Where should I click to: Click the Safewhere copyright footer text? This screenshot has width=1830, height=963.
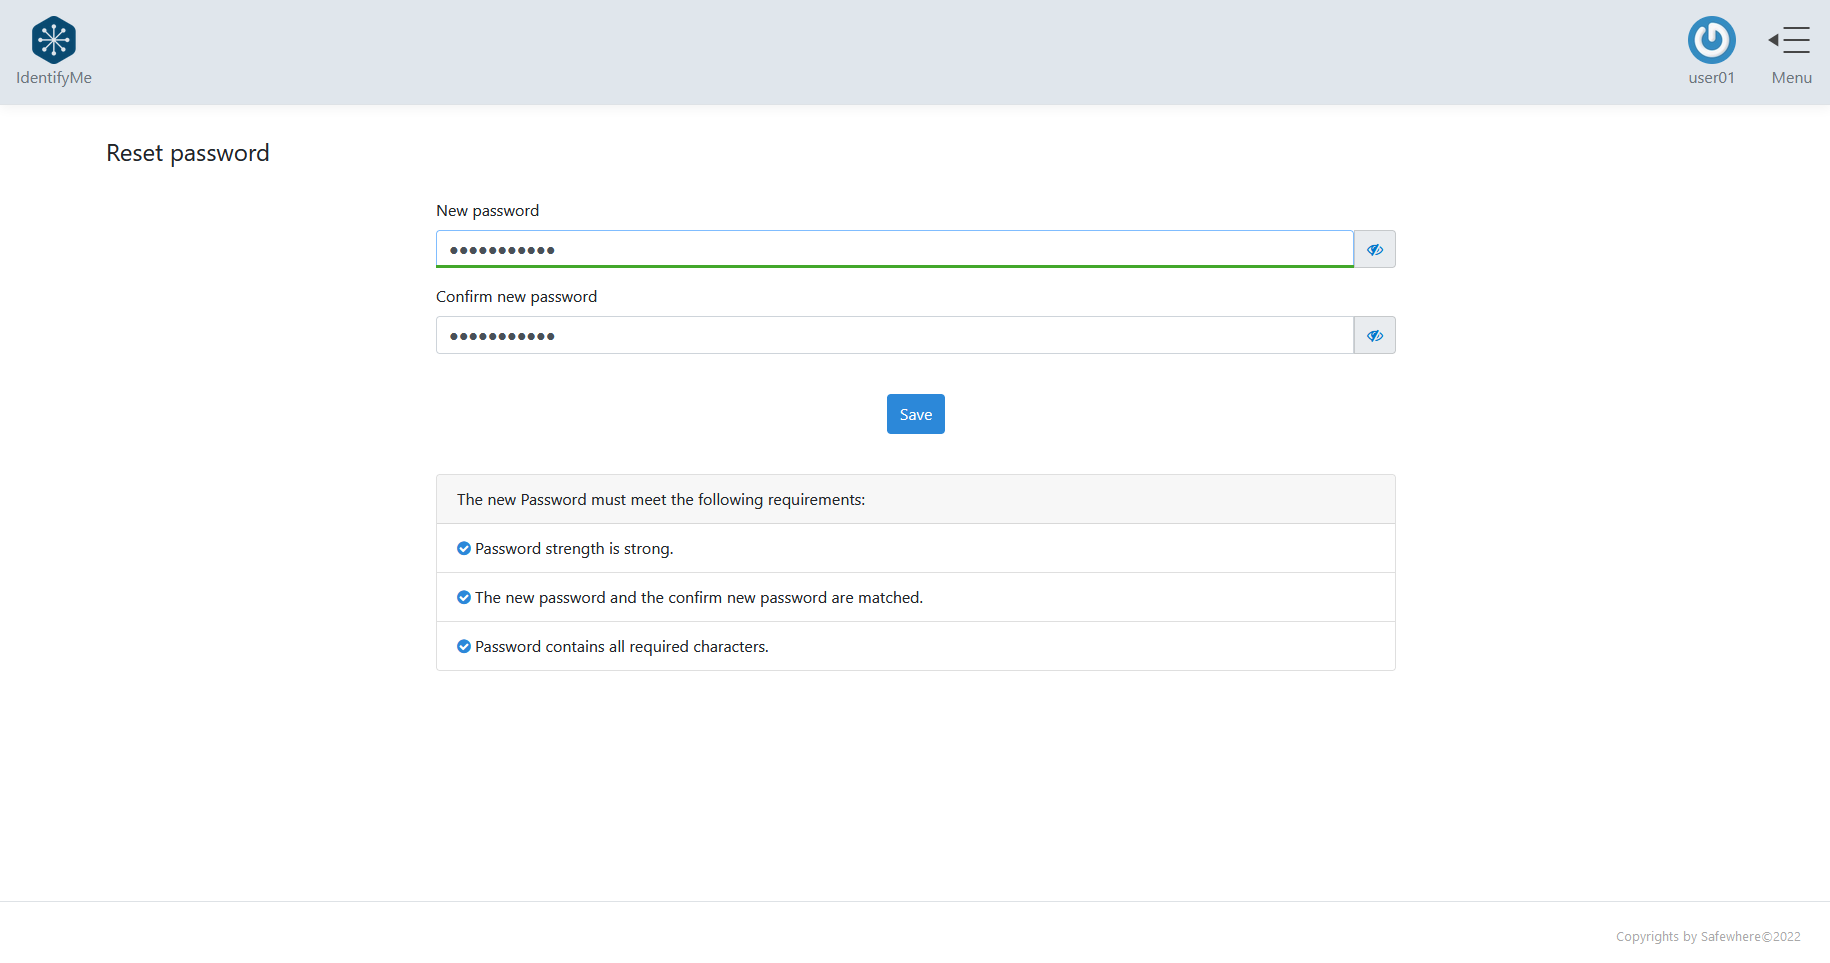[1707, 937]
